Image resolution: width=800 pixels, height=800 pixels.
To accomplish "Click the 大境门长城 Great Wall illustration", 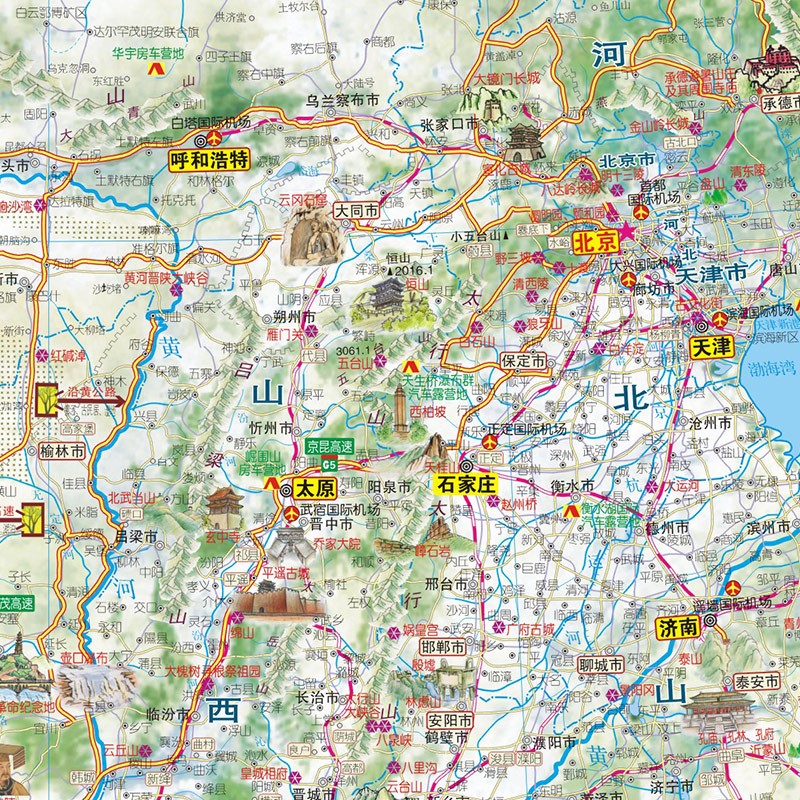I will click(486, 102).
